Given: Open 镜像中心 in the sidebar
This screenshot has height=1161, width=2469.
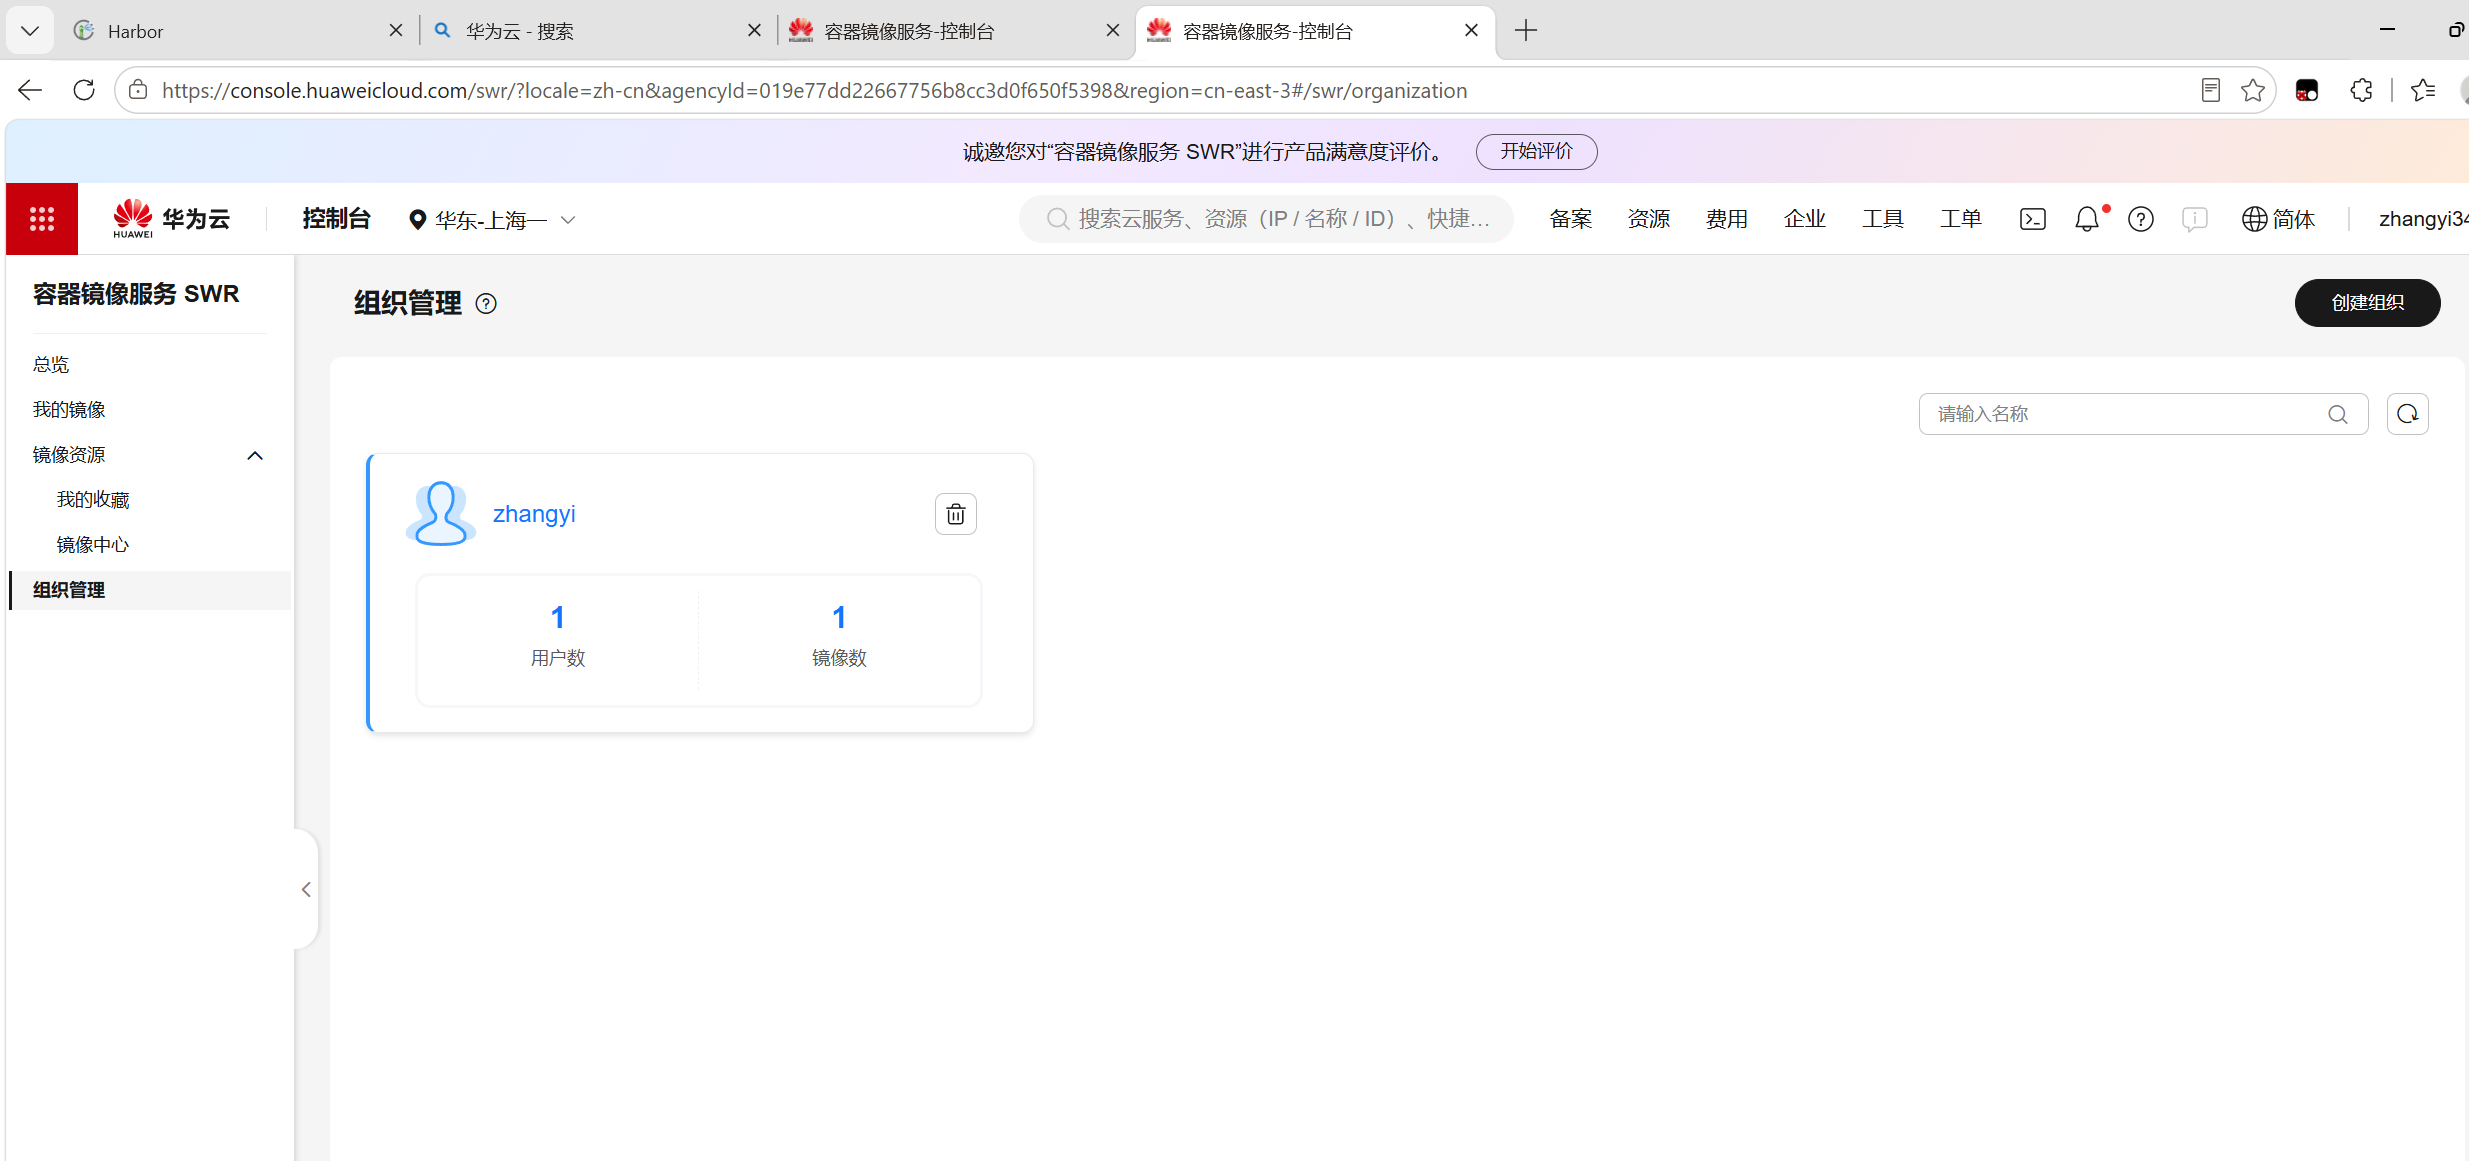Looking at the screenshot, I should pyautogui.click(x=93, y=545).
